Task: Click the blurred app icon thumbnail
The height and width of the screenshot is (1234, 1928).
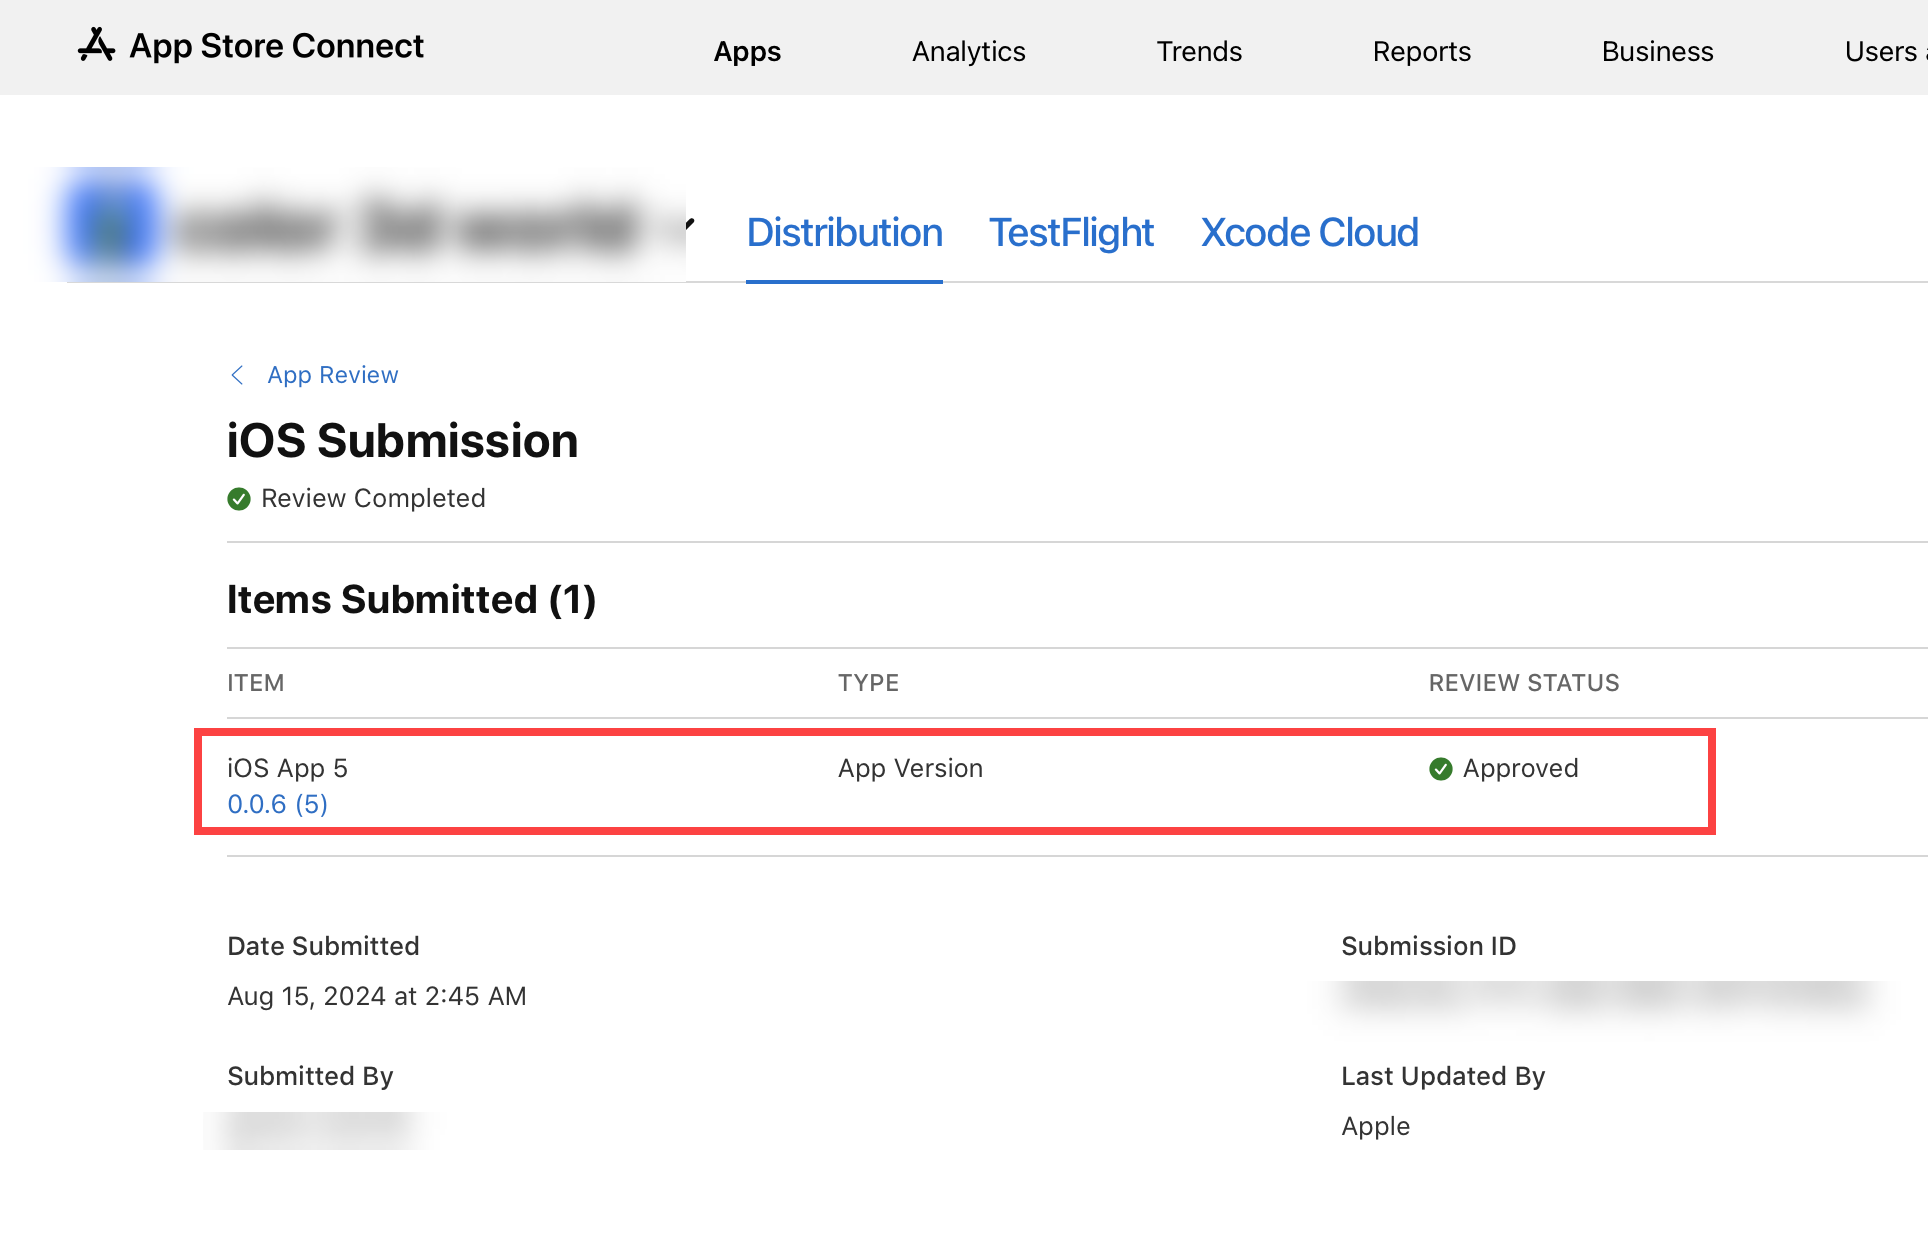Action: pyautogui.click(x=111, y=225)
